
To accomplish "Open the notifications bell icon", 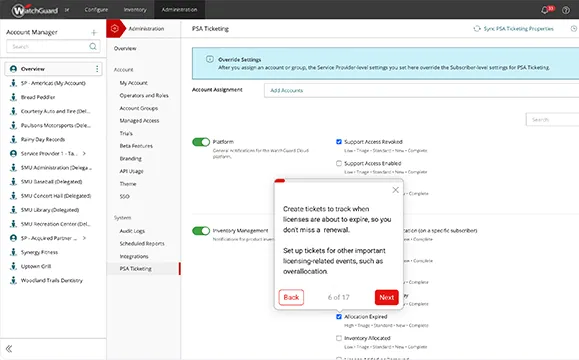I will 545,10.
